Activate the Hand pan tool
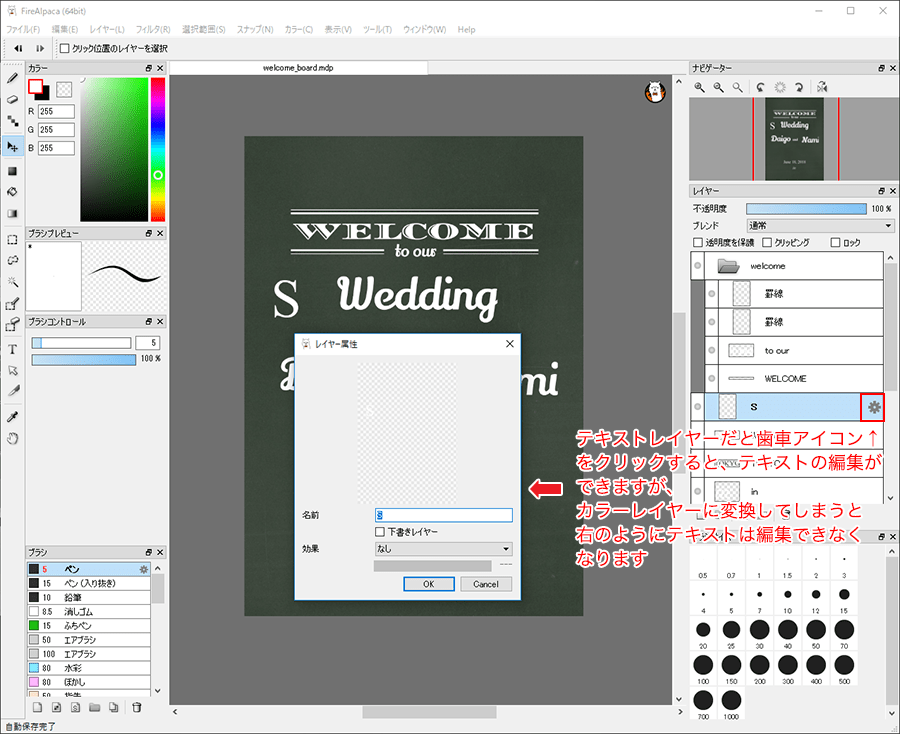The height and width of the screenshot is (734, 900). coord(12,438)
